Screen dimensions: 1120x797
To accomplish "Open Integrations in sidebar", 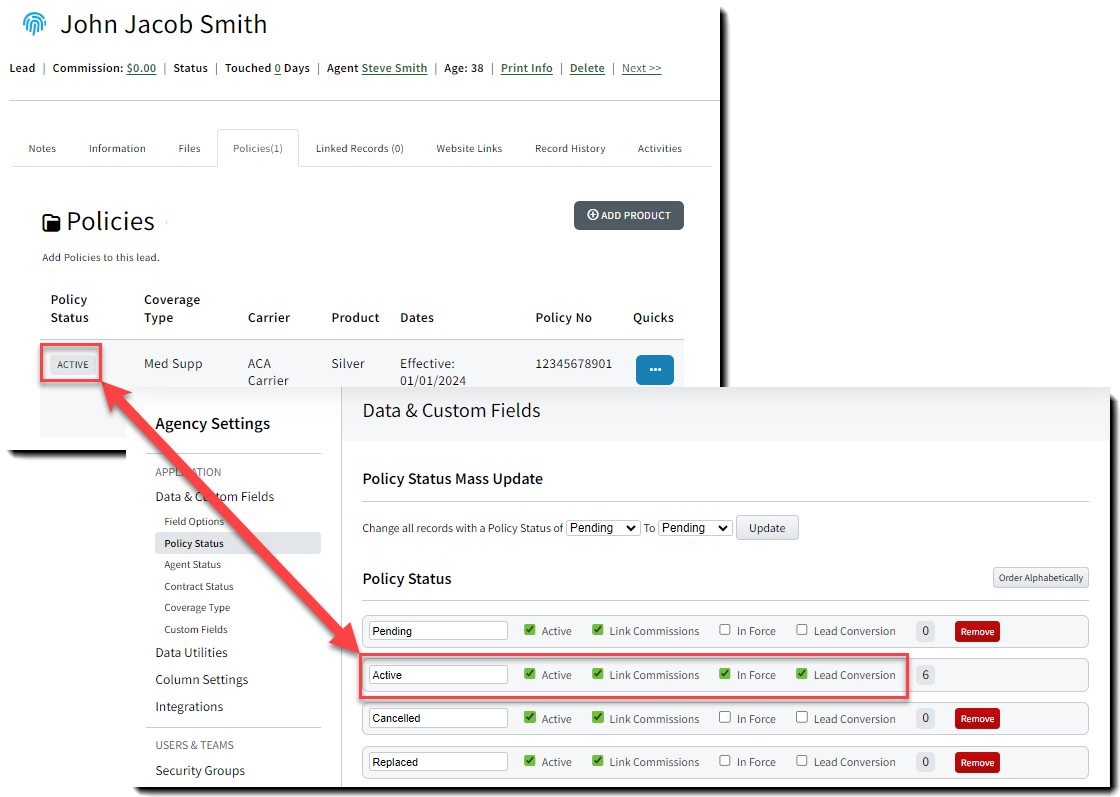I will [x=189, y=706].
